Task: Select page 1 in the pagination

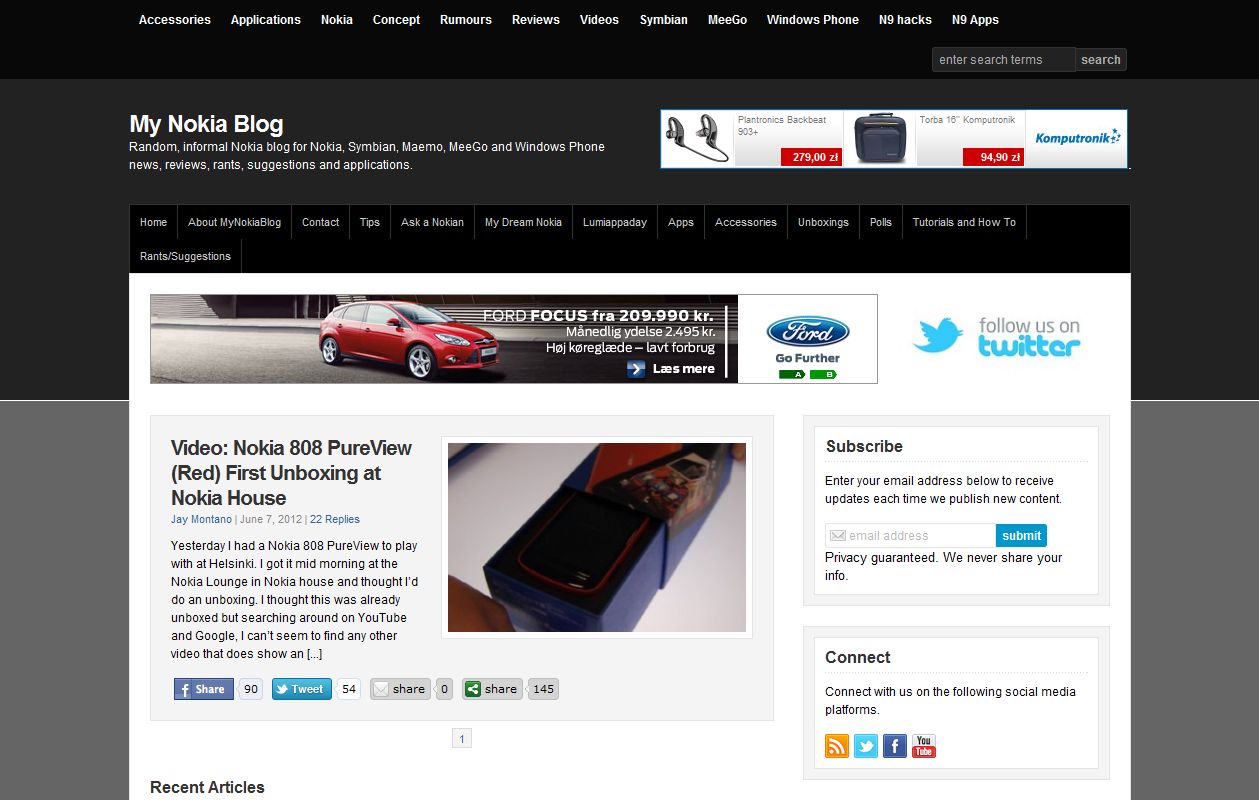Action: coord(462,739)
